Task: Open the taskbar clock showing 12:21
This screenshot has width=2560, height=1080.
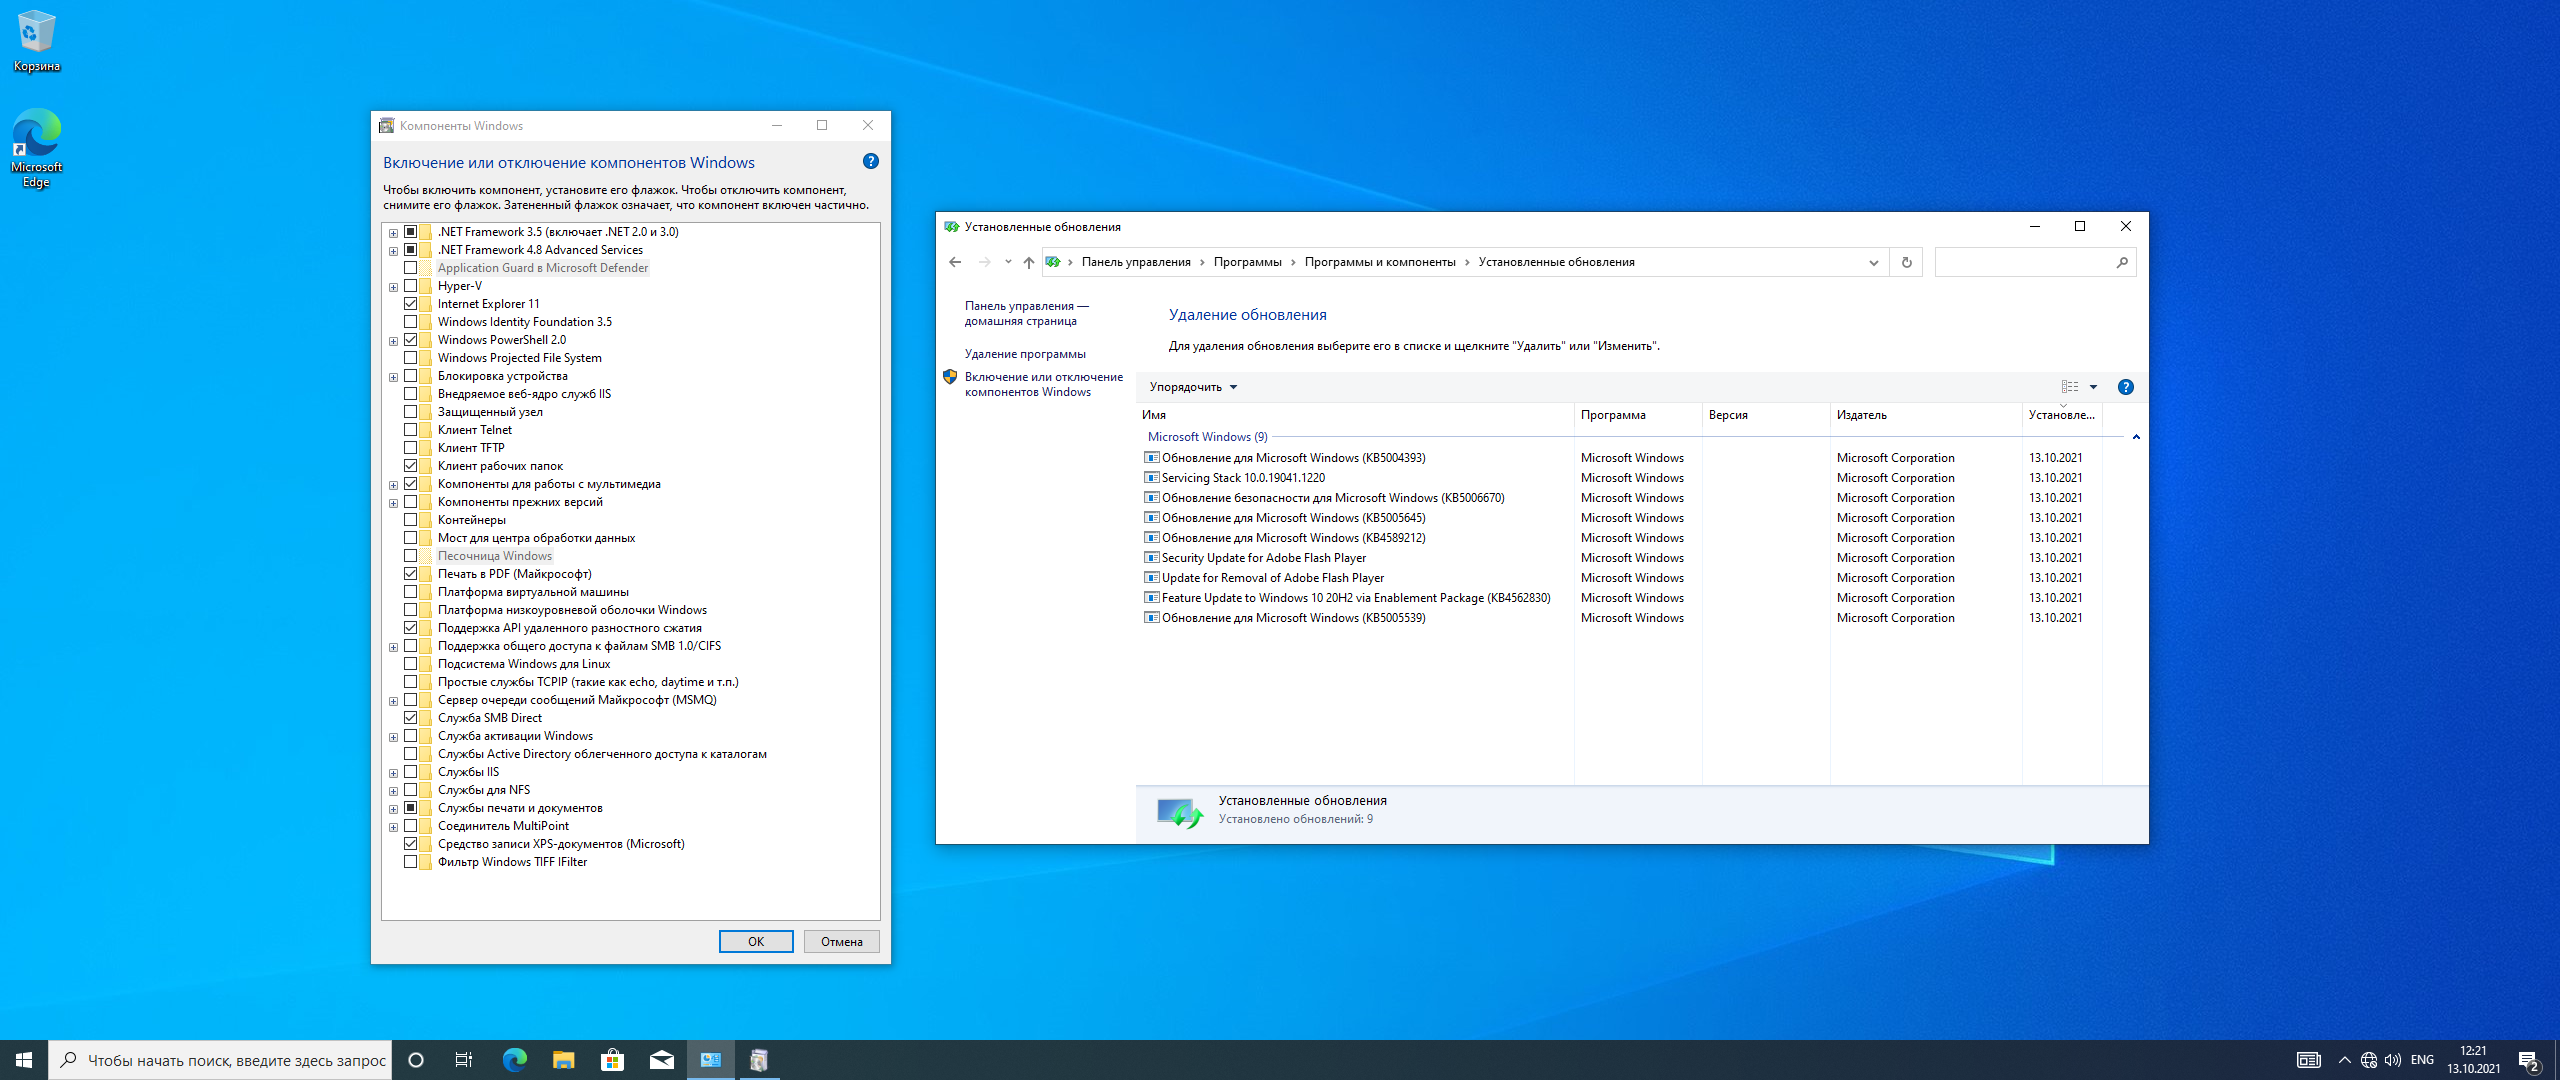Action: coord(2473,1060)
